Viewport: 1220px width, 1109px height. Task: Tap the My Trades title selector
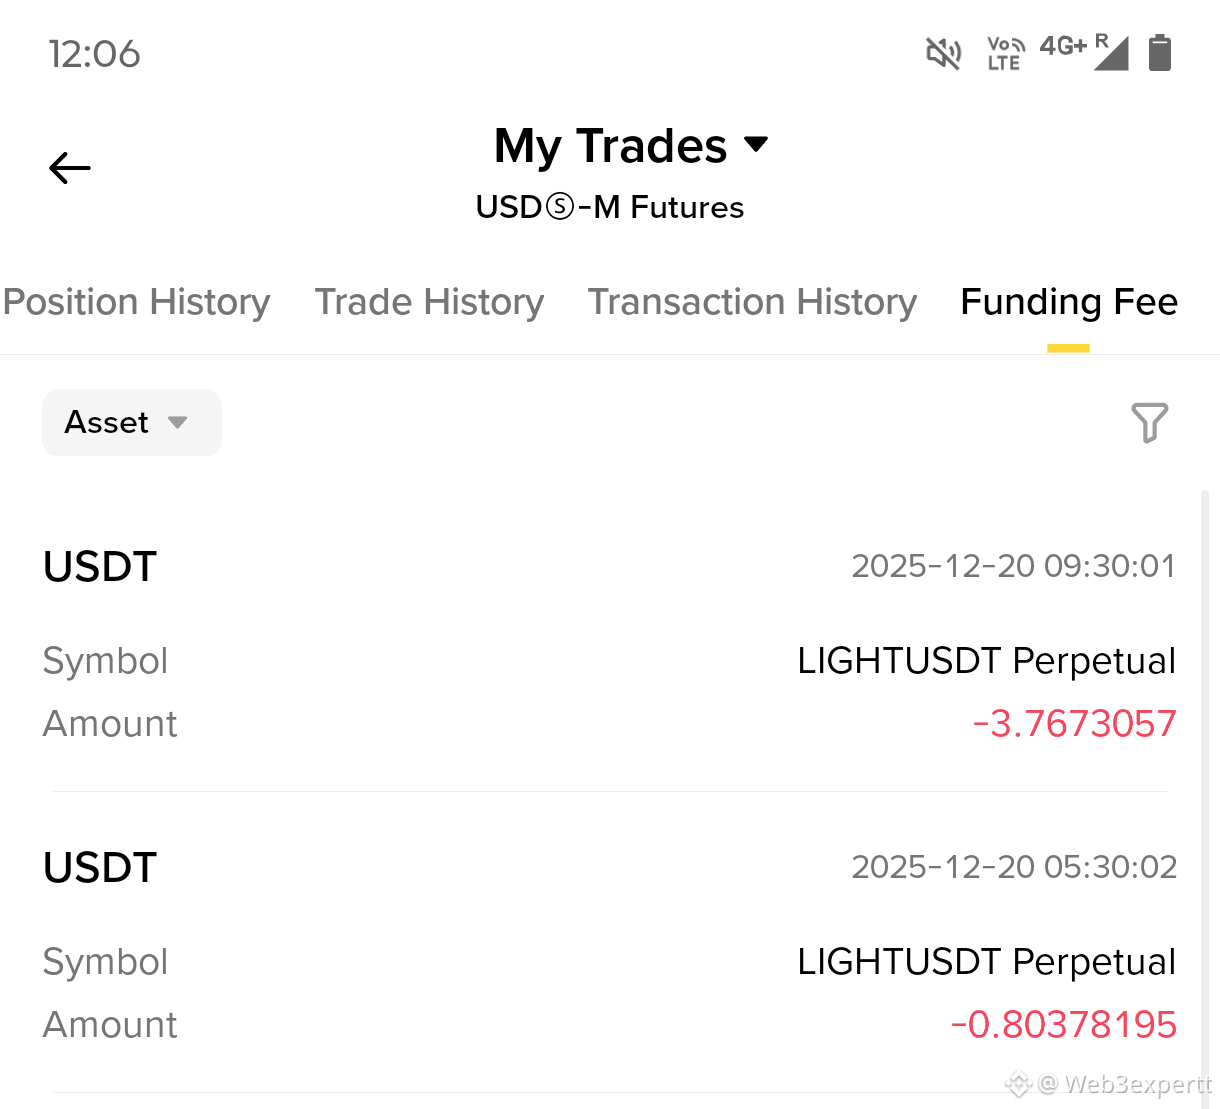[631, 146]
